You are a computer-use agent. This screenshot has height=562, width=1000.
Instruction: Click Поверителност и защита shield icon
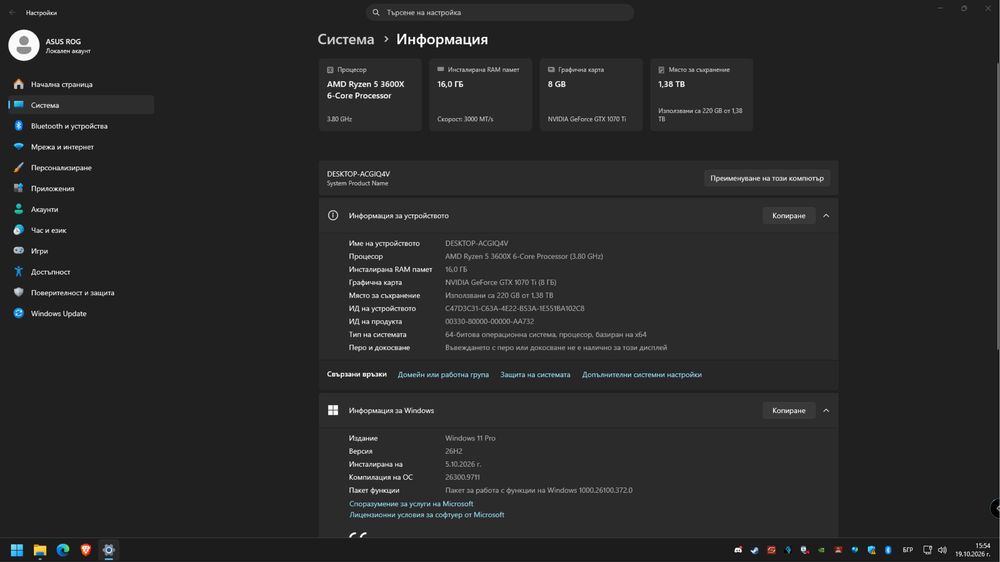pos(18,293)
